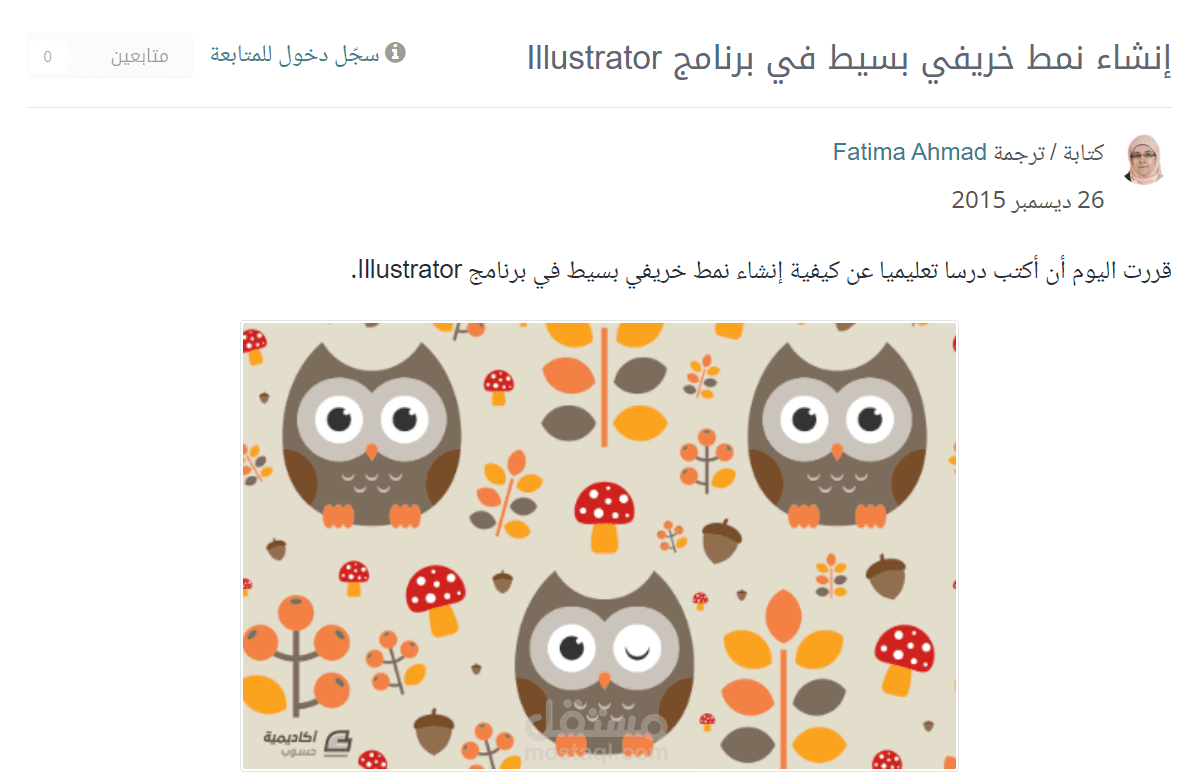This screenshot has height=781, width=1194.
Task: Open Fatima Ahmad's author profile link
Action: (909, 152)
